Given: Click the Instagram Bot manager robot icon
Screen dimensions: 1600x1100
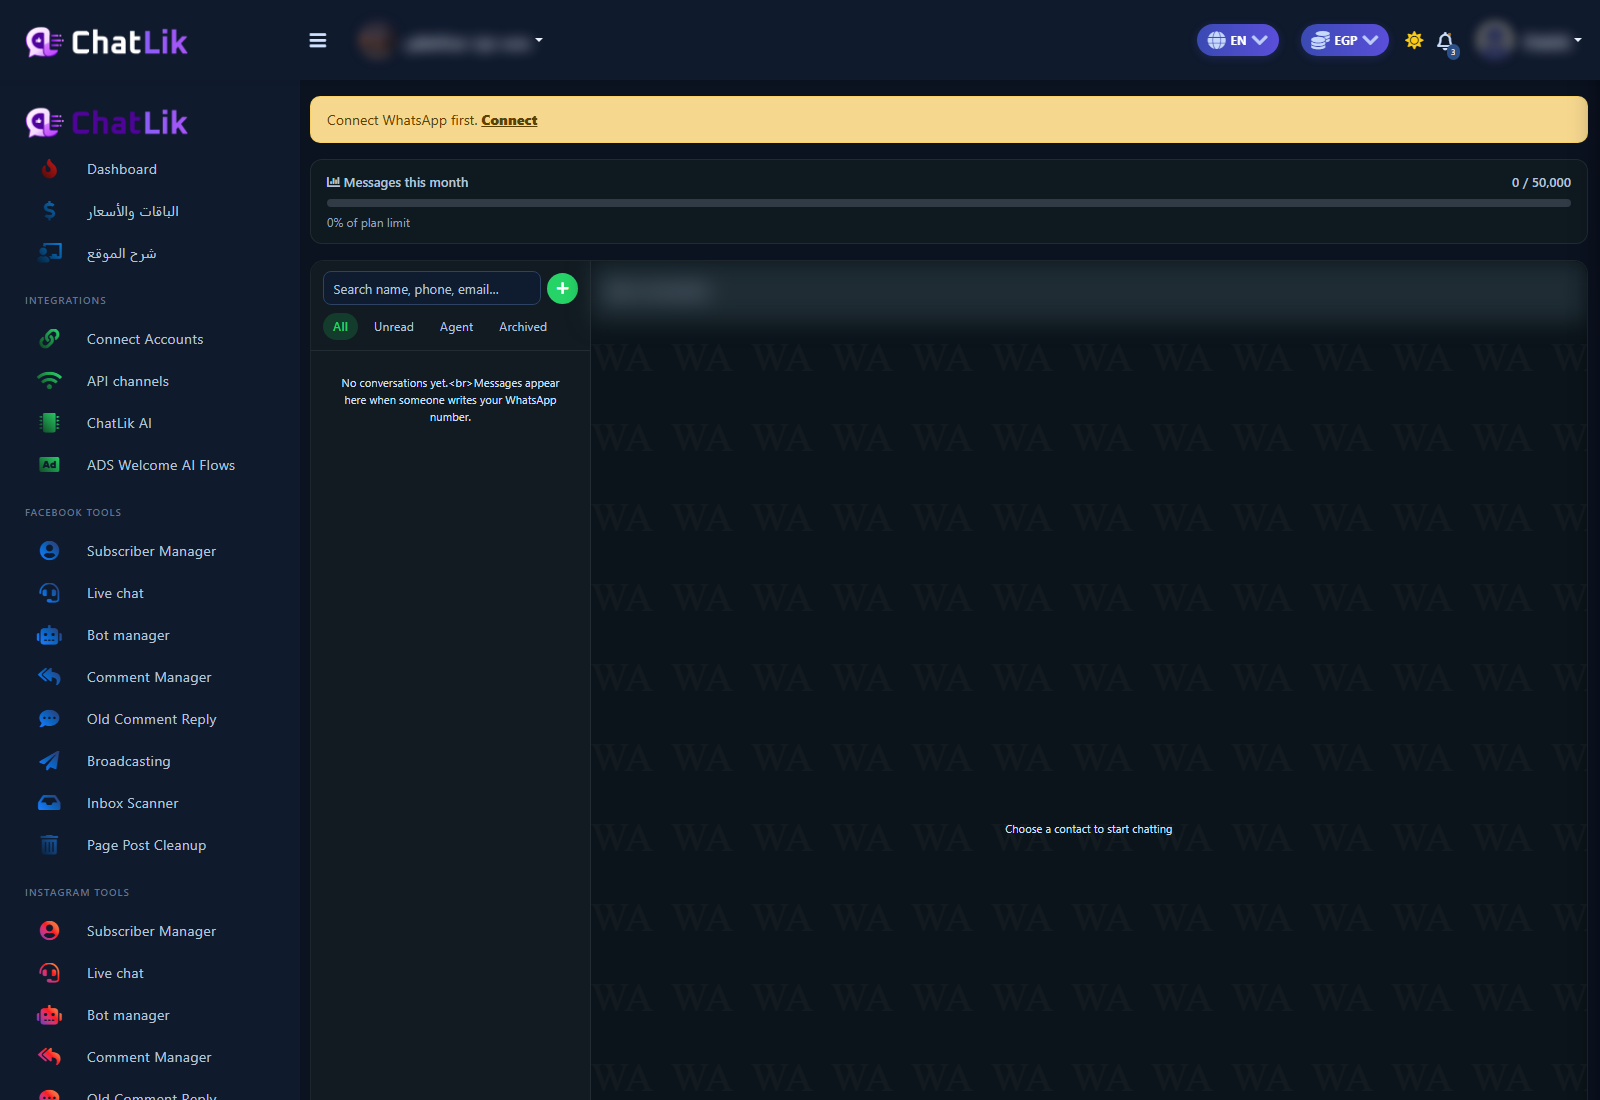Looking at the screenshot, I should click(x=49, y=1015).
